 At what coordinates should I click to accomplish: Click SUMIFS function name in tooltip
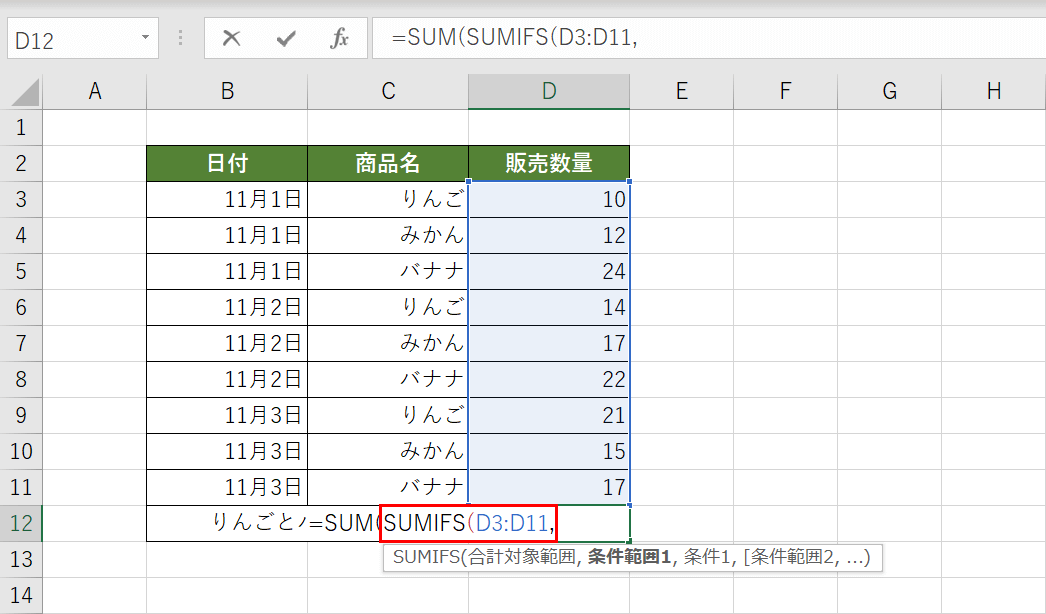pyautogui.click(x=423, y=559)
